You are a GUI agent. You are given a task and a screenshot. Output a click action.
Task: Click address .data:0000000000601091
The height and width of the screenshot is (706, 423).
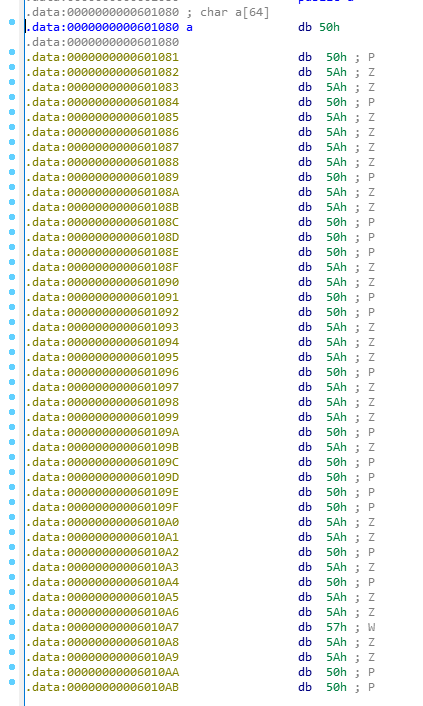[102, 297]
